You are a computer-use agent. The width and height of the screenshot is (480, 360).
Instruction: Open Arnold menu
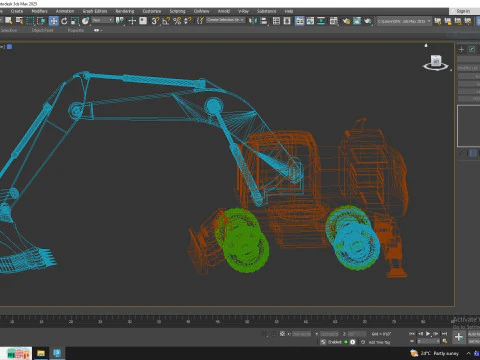(224, 11)
